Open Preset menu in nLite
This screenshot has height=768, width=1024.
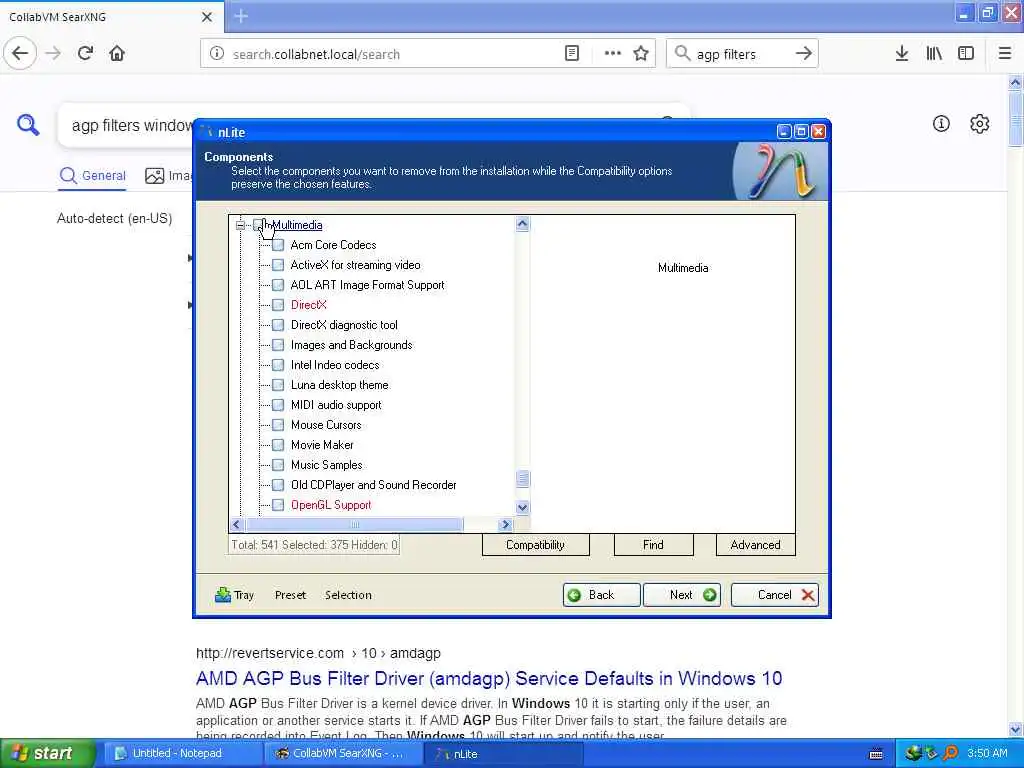click(290, 595)
